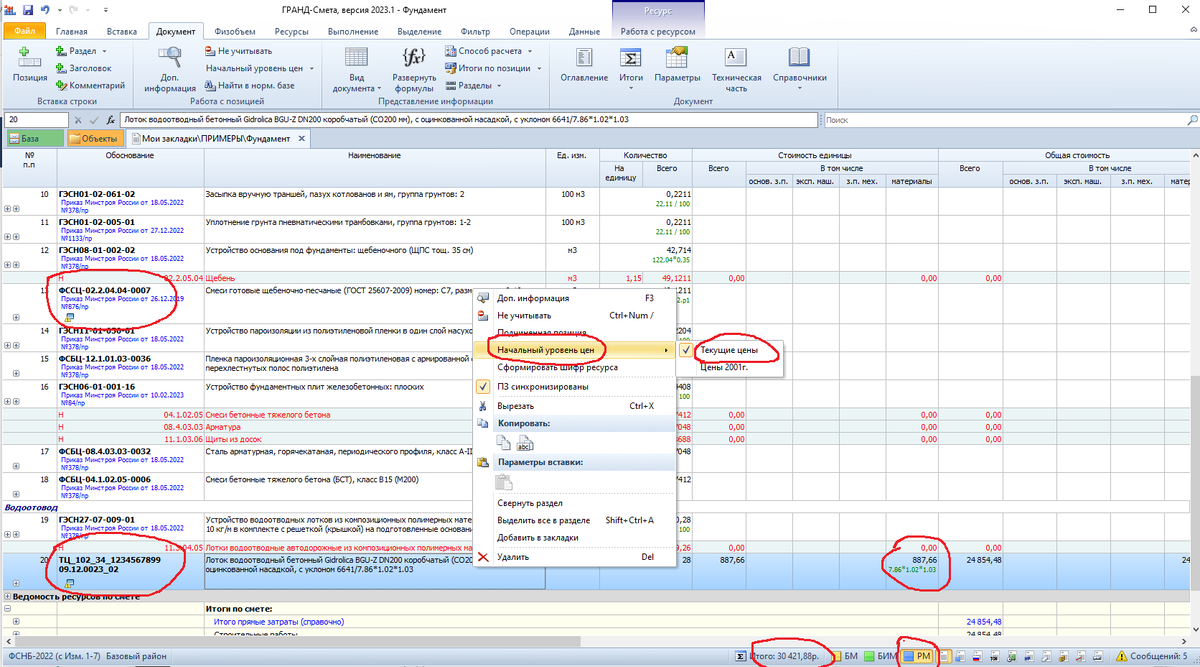Switch to the Ресурсы ribbon tab

pos(291,32)
